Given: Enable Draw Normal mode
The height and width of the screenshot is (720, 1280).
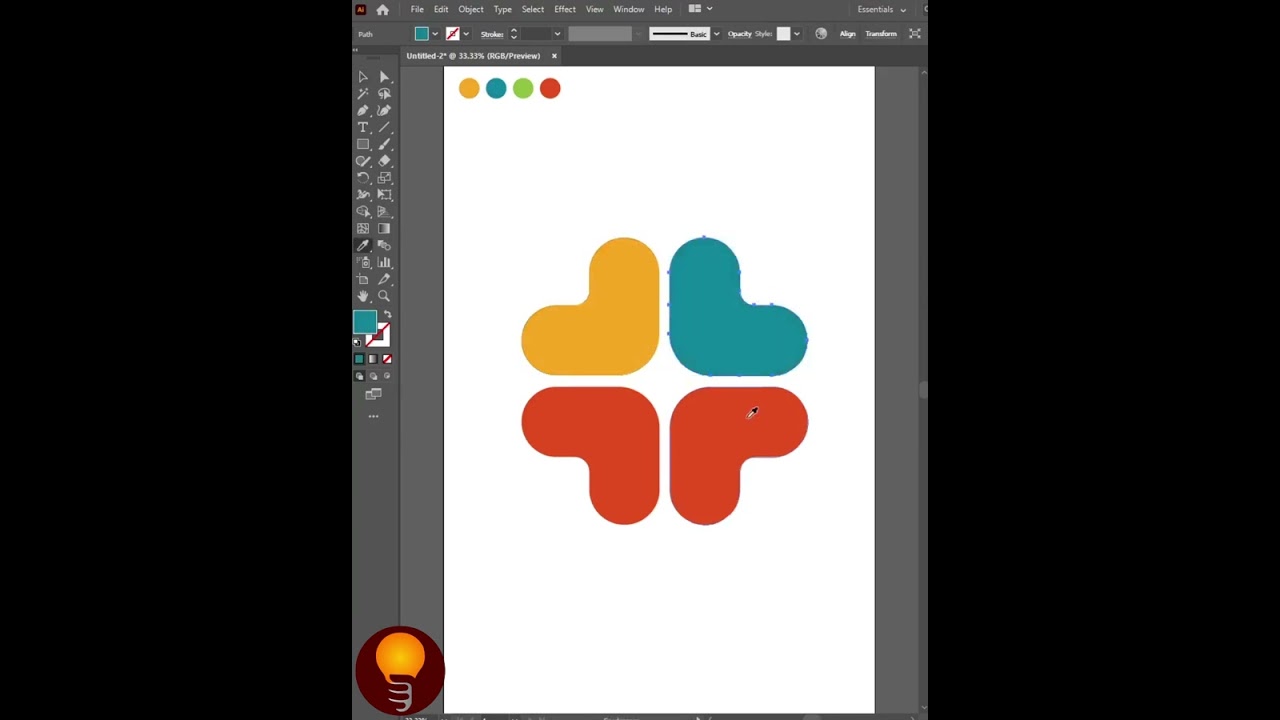Looking at the screenshot, I should coord(360,376).
